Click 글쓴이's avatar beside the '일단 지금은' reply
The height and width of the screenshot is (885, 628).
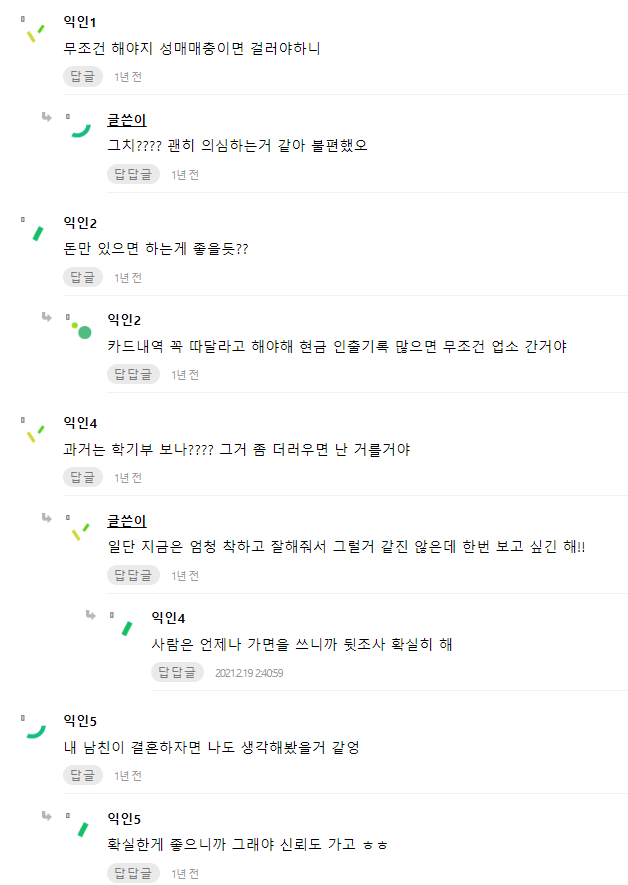point(80,531)
